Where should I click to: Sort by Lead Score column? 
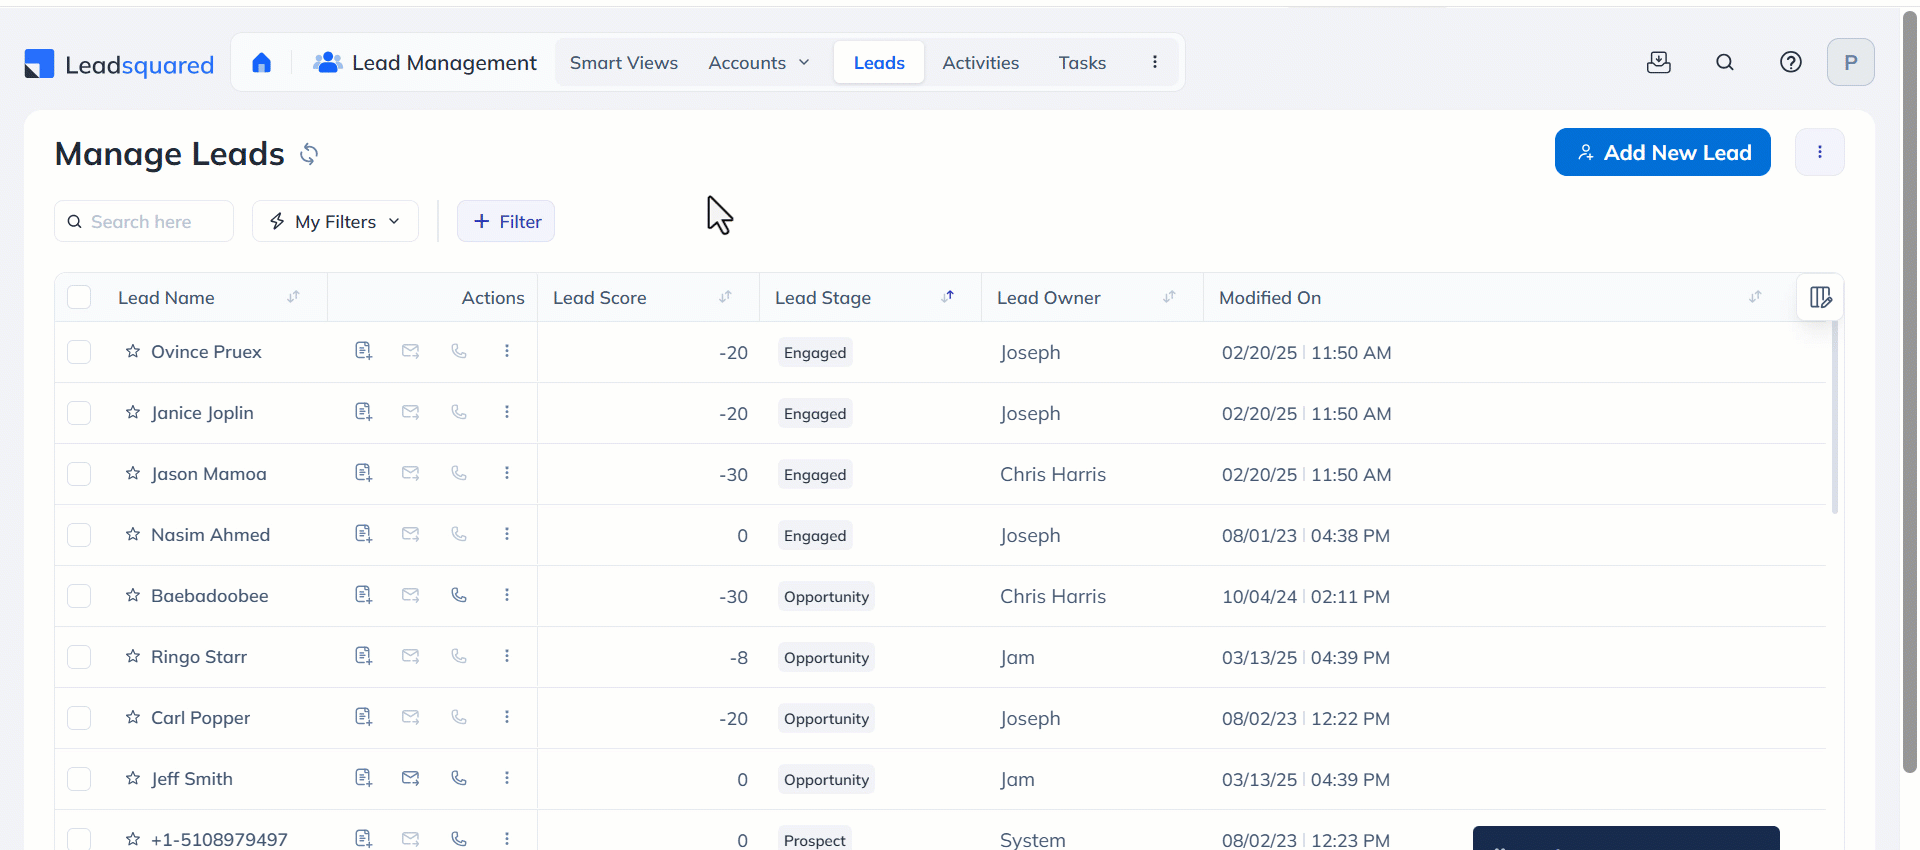click(x=725, y=297)
